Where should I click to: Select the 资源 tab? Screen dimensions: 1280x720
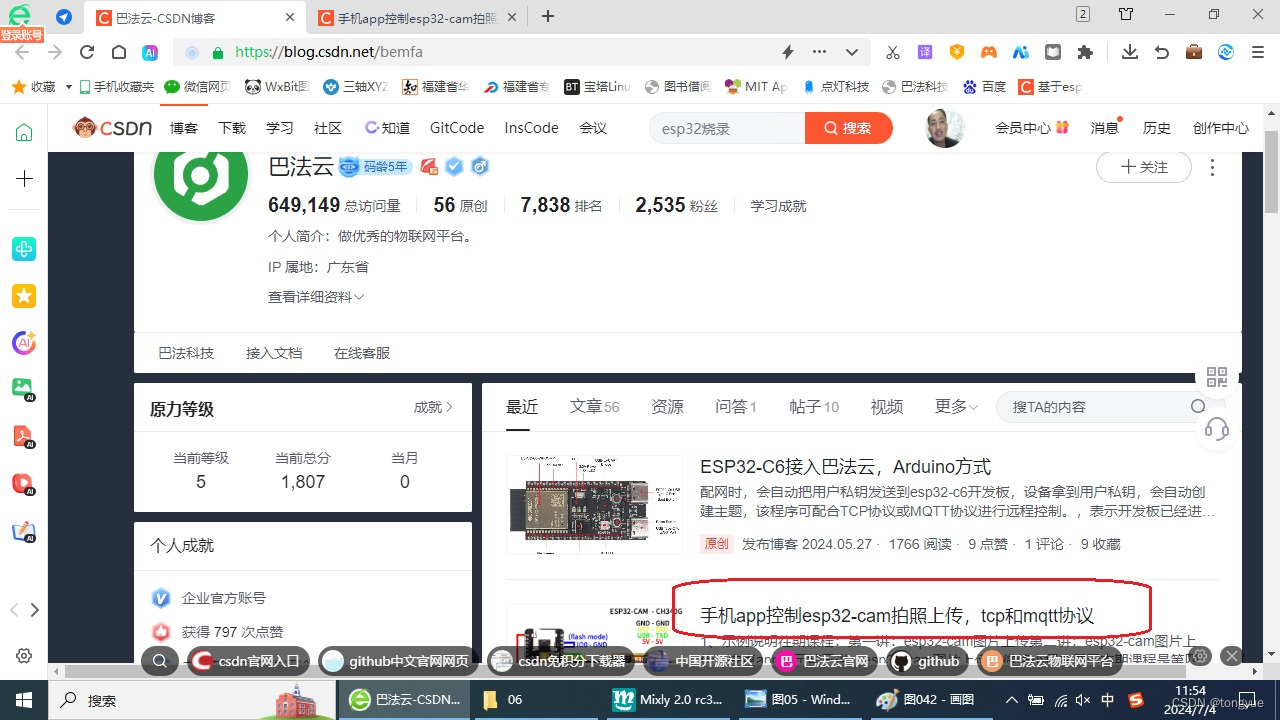667,406
